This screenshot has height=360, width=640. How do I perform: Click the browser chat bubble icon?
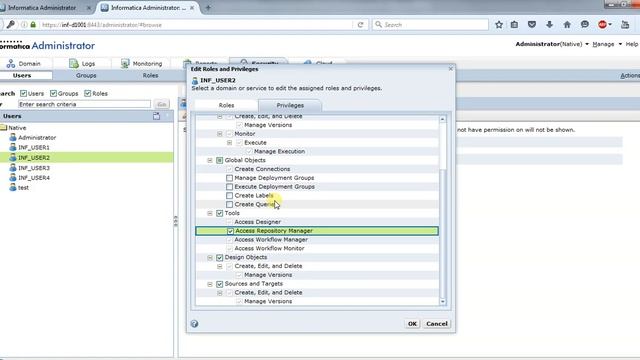click(584, 24)
